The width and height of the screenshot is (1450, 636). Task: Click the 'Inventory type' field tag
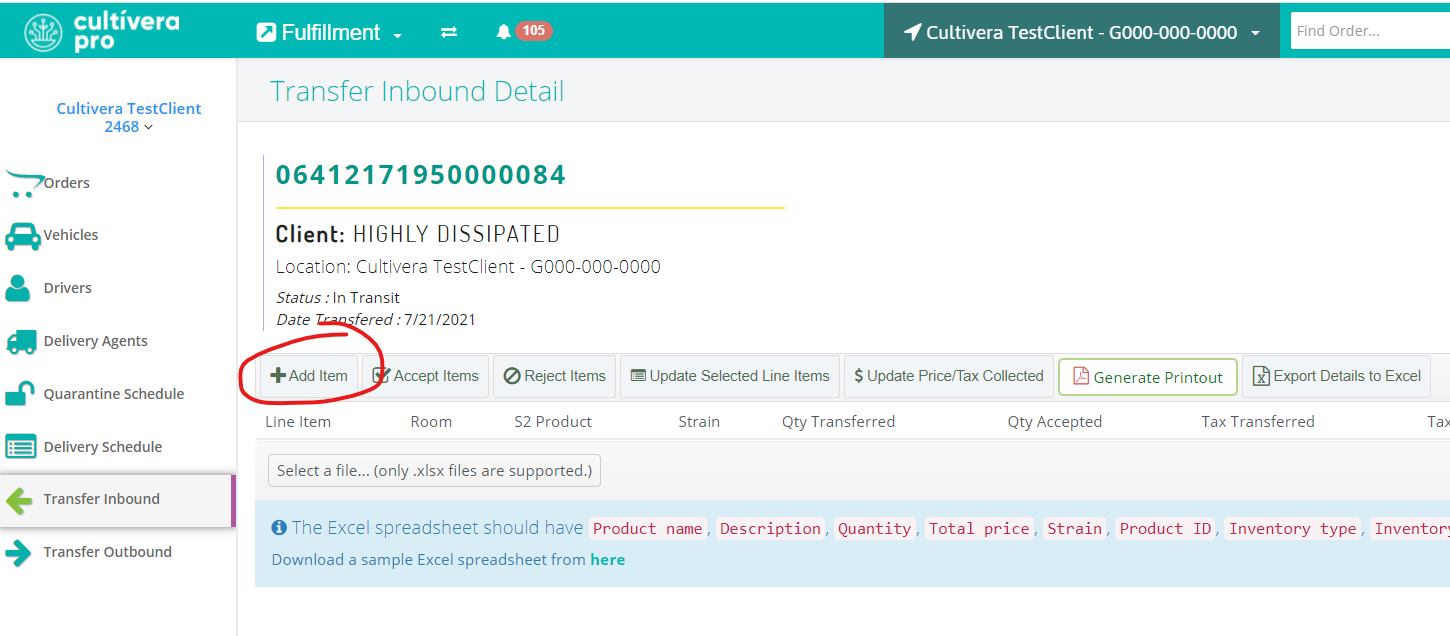pos(1293,529)
